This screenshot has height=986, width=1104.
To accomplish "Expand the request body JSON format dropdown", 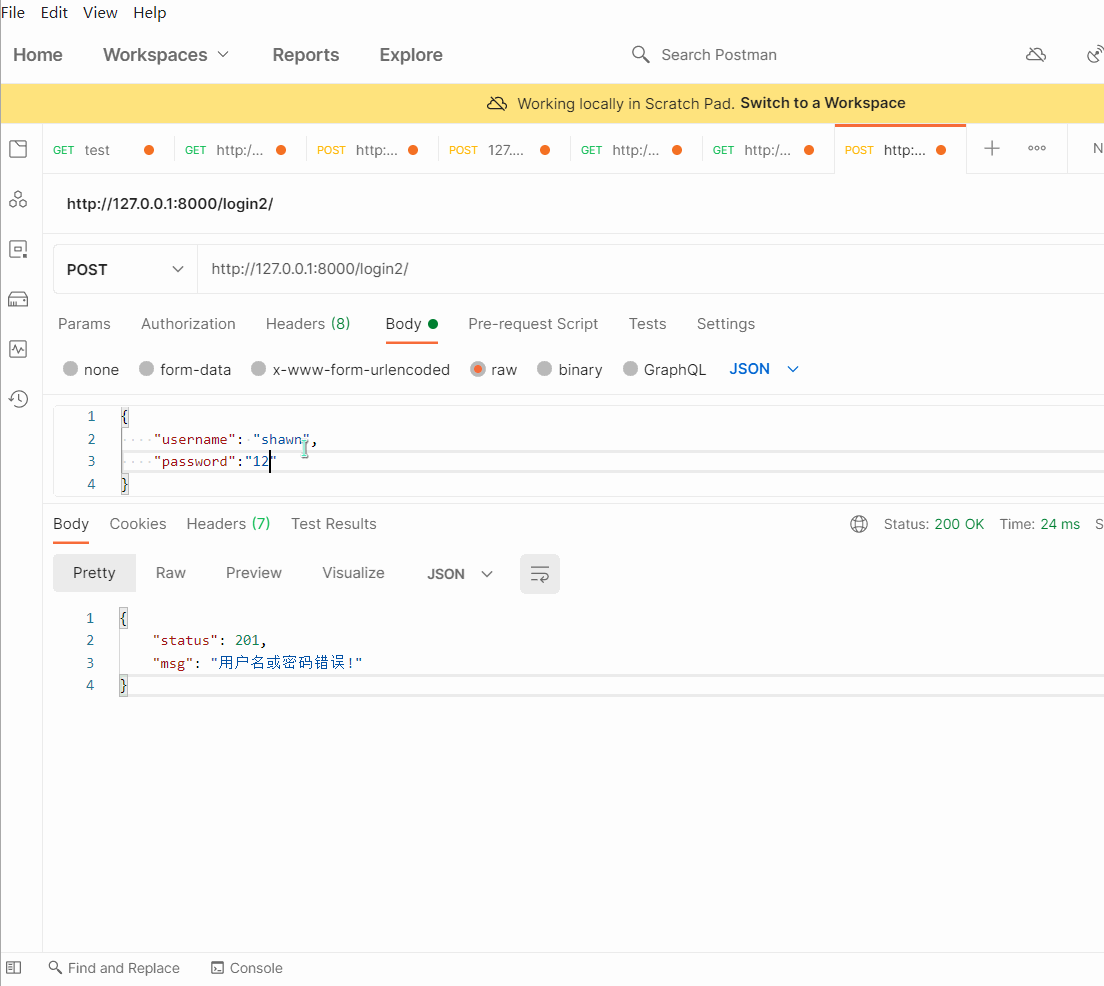I will point(765,369).
